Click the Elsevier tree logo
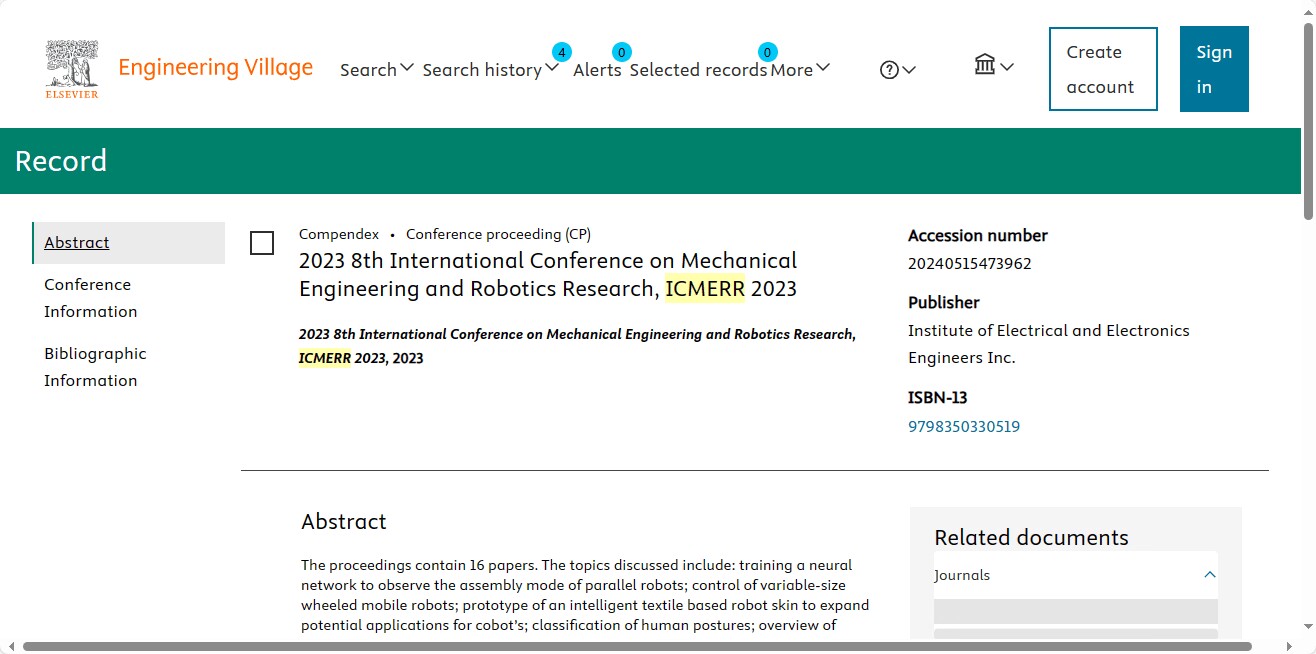Viewport: 1316px width, 654px height. coord(72,69)
